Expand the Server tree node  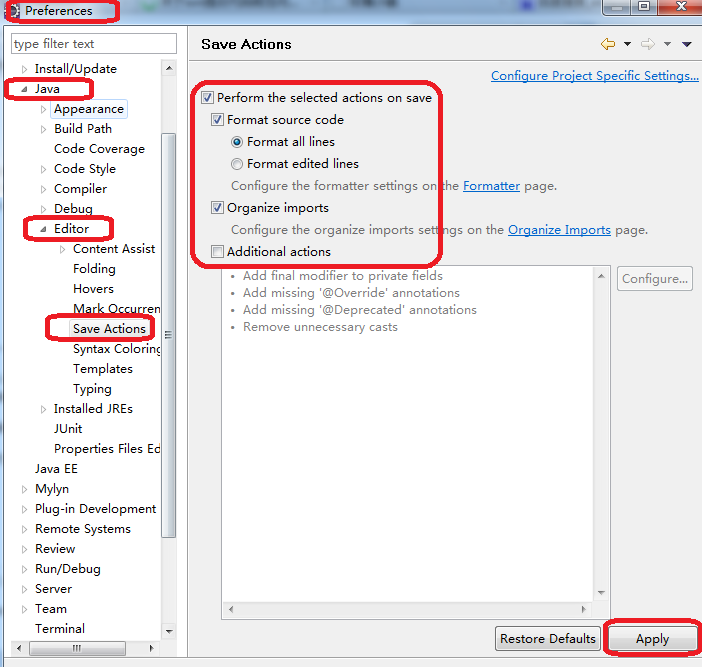pyautogui.click(x=25, y=589)
